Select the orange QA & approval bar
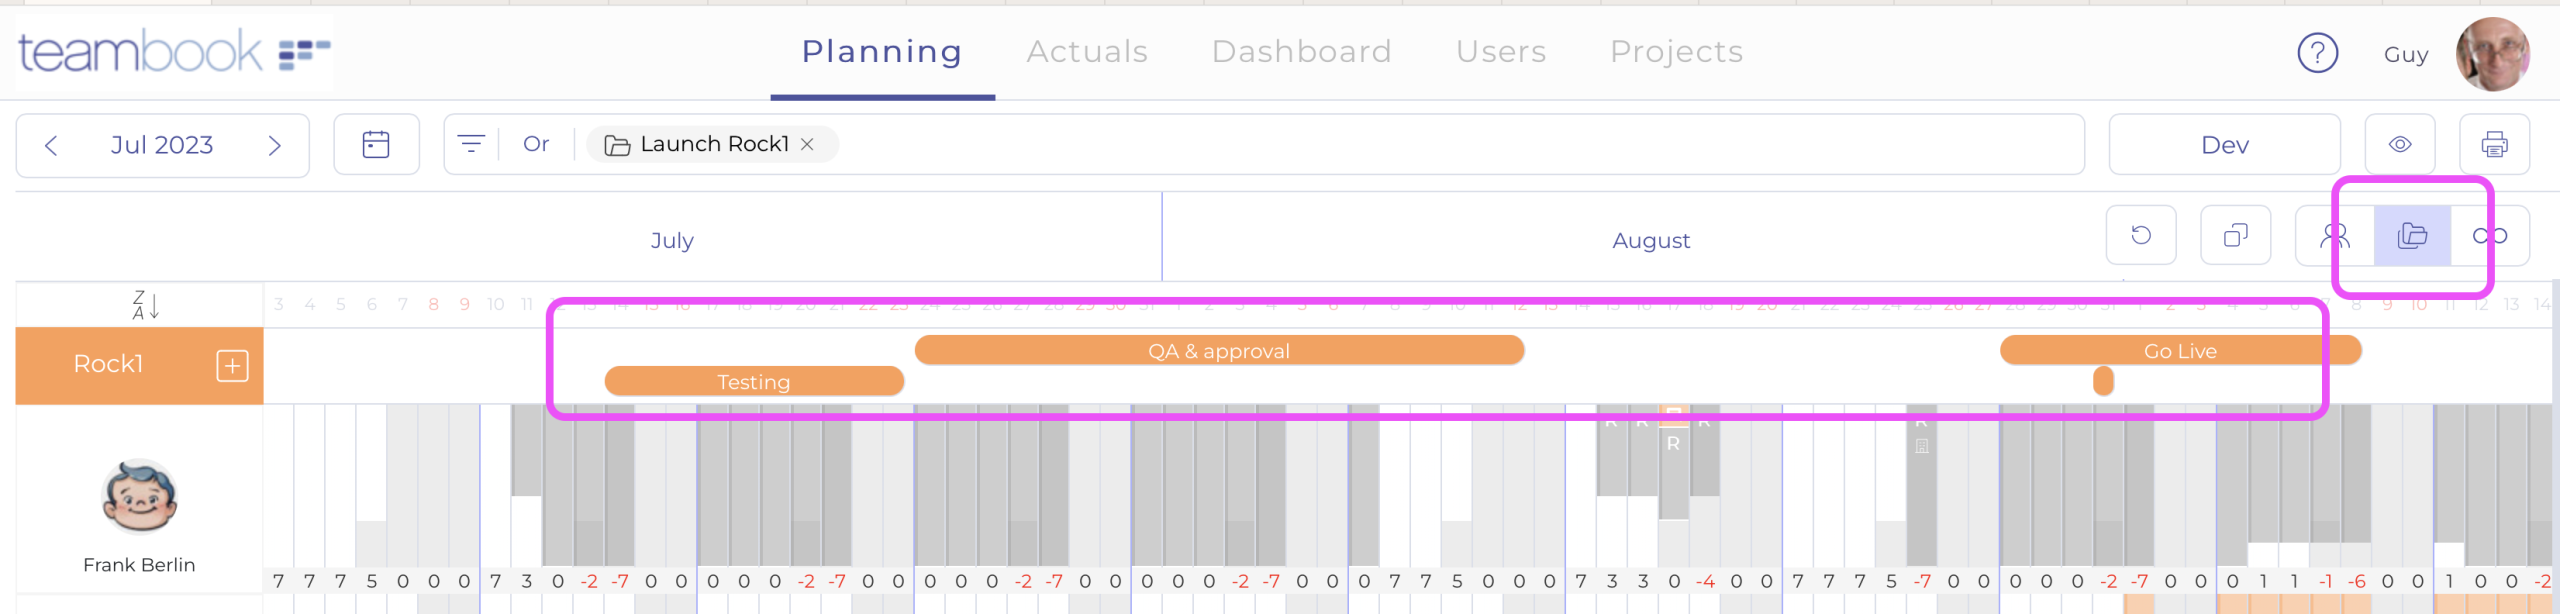2560x614 pixels. tap(1218, 351)
